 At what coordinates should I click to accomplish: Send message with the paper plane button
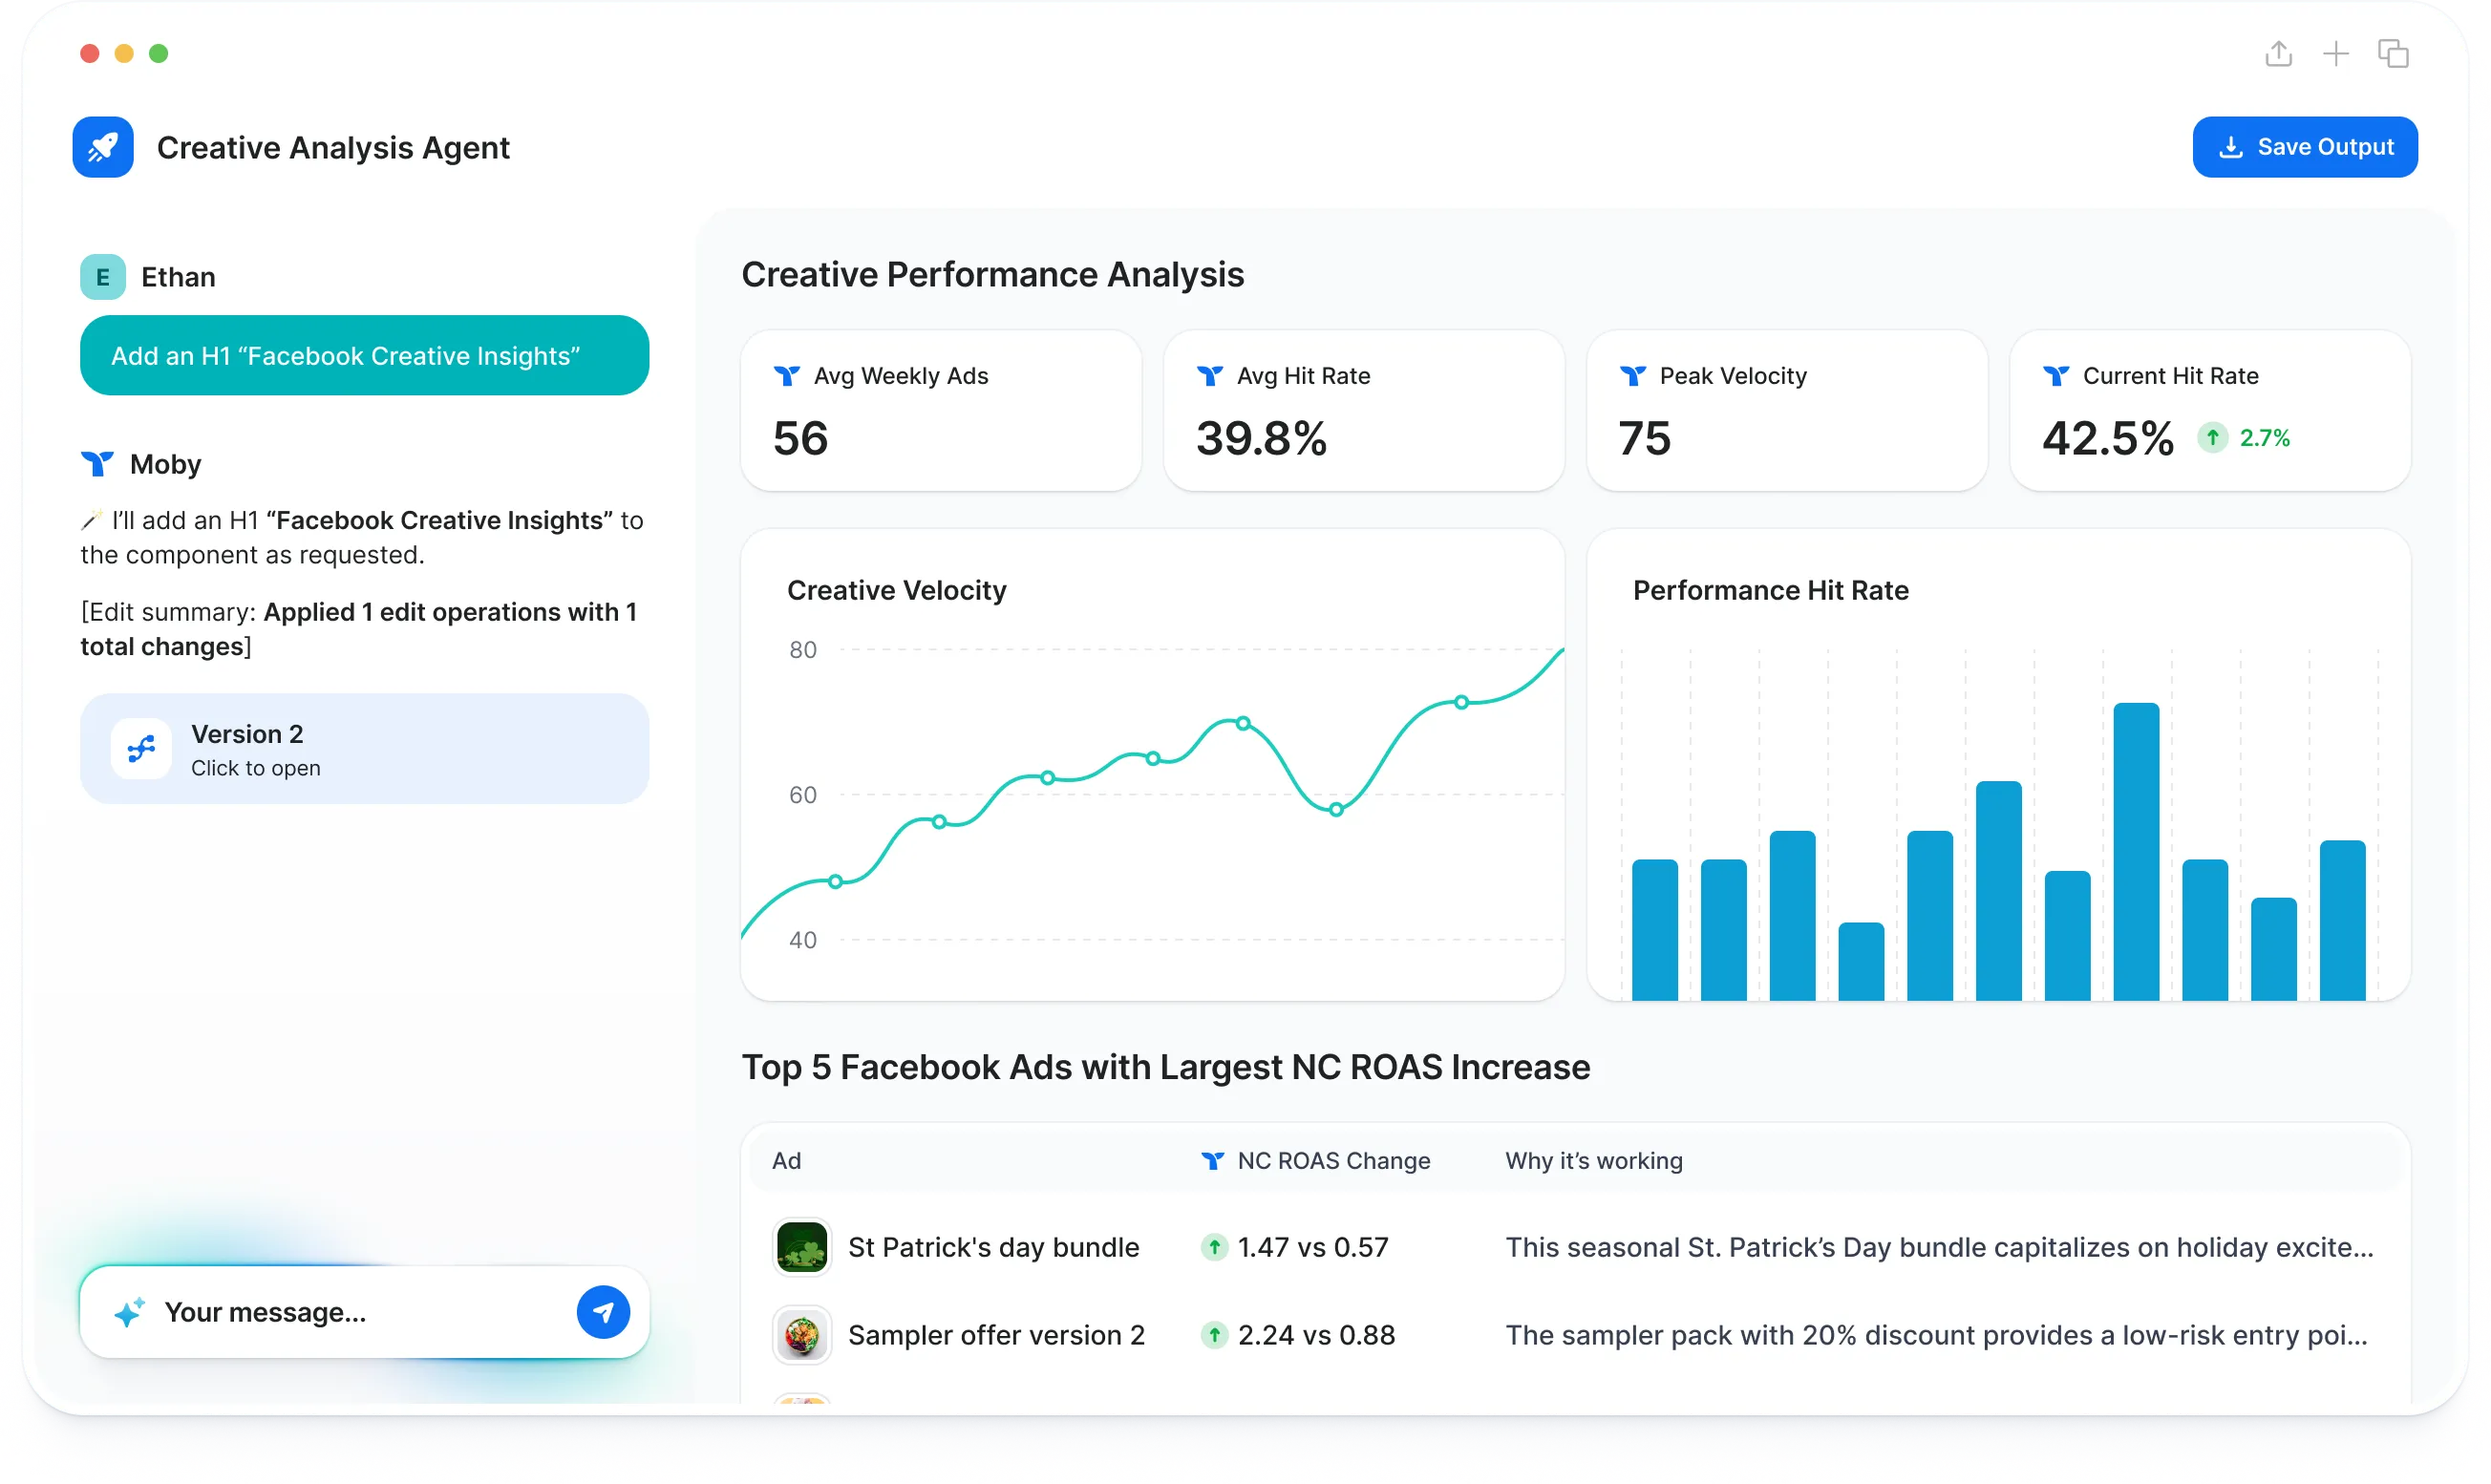[x=603, y=1312]
